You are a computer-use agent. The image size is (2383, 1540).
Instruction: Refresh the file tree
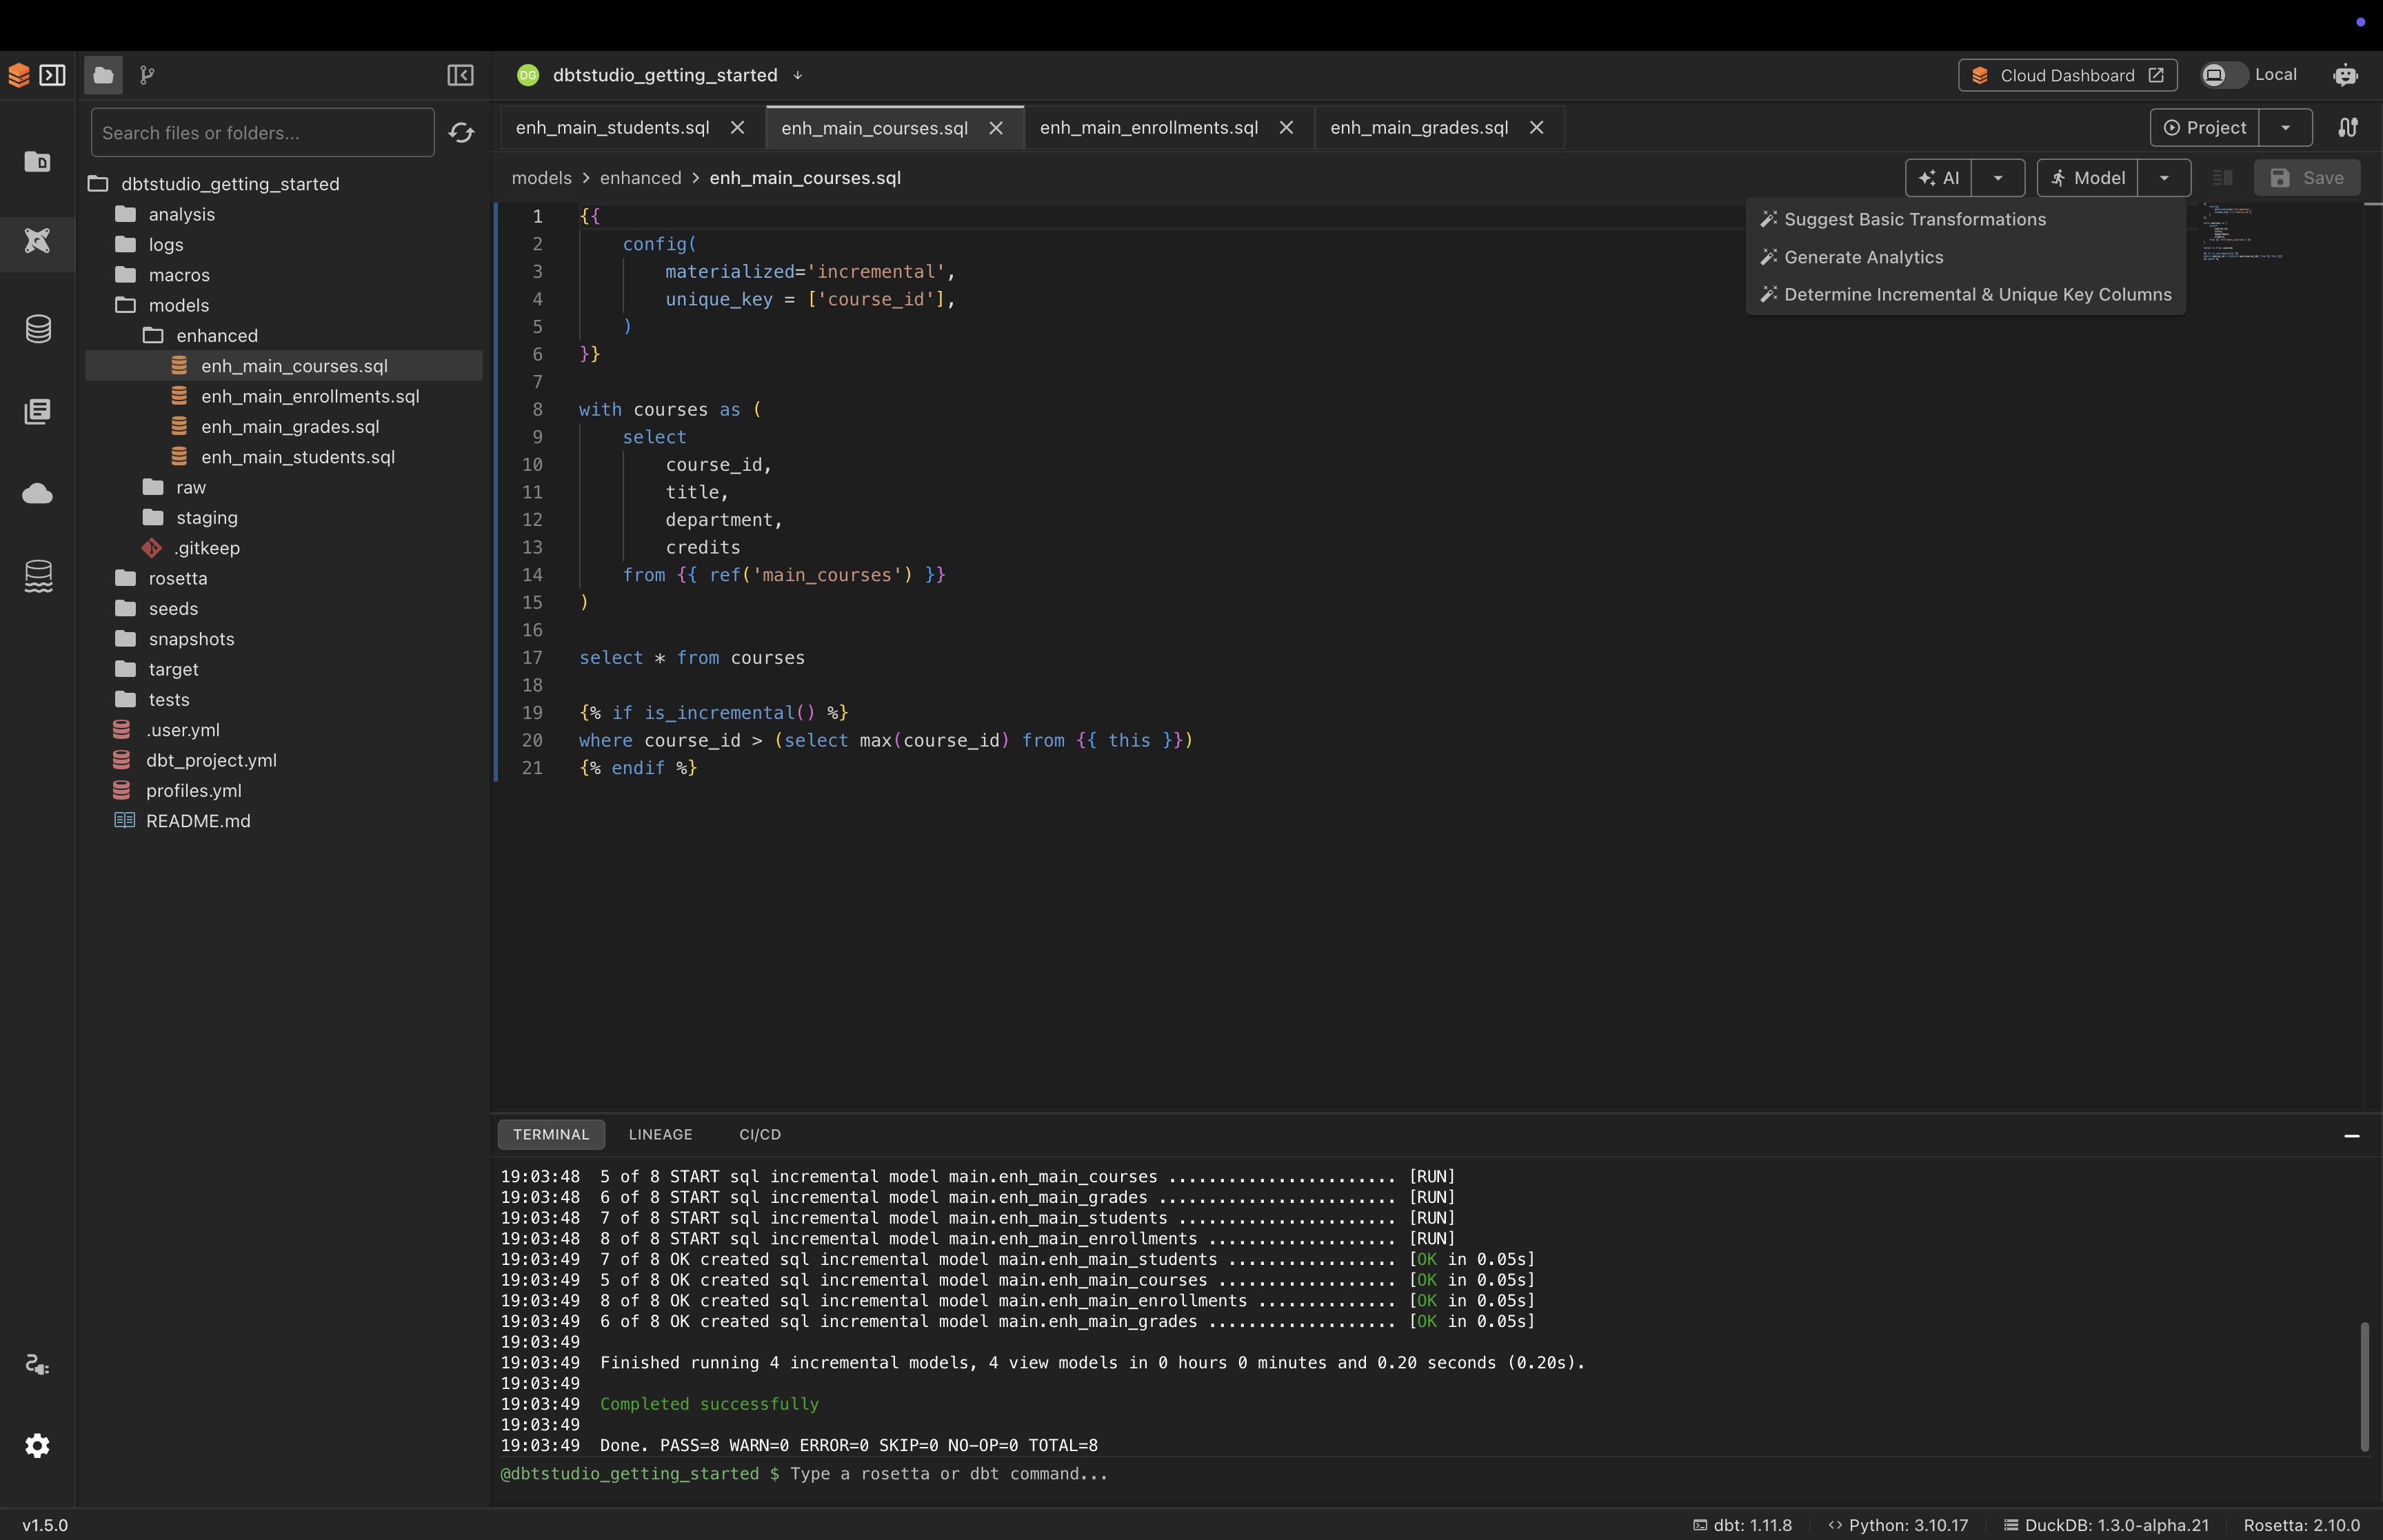(461, 133)
